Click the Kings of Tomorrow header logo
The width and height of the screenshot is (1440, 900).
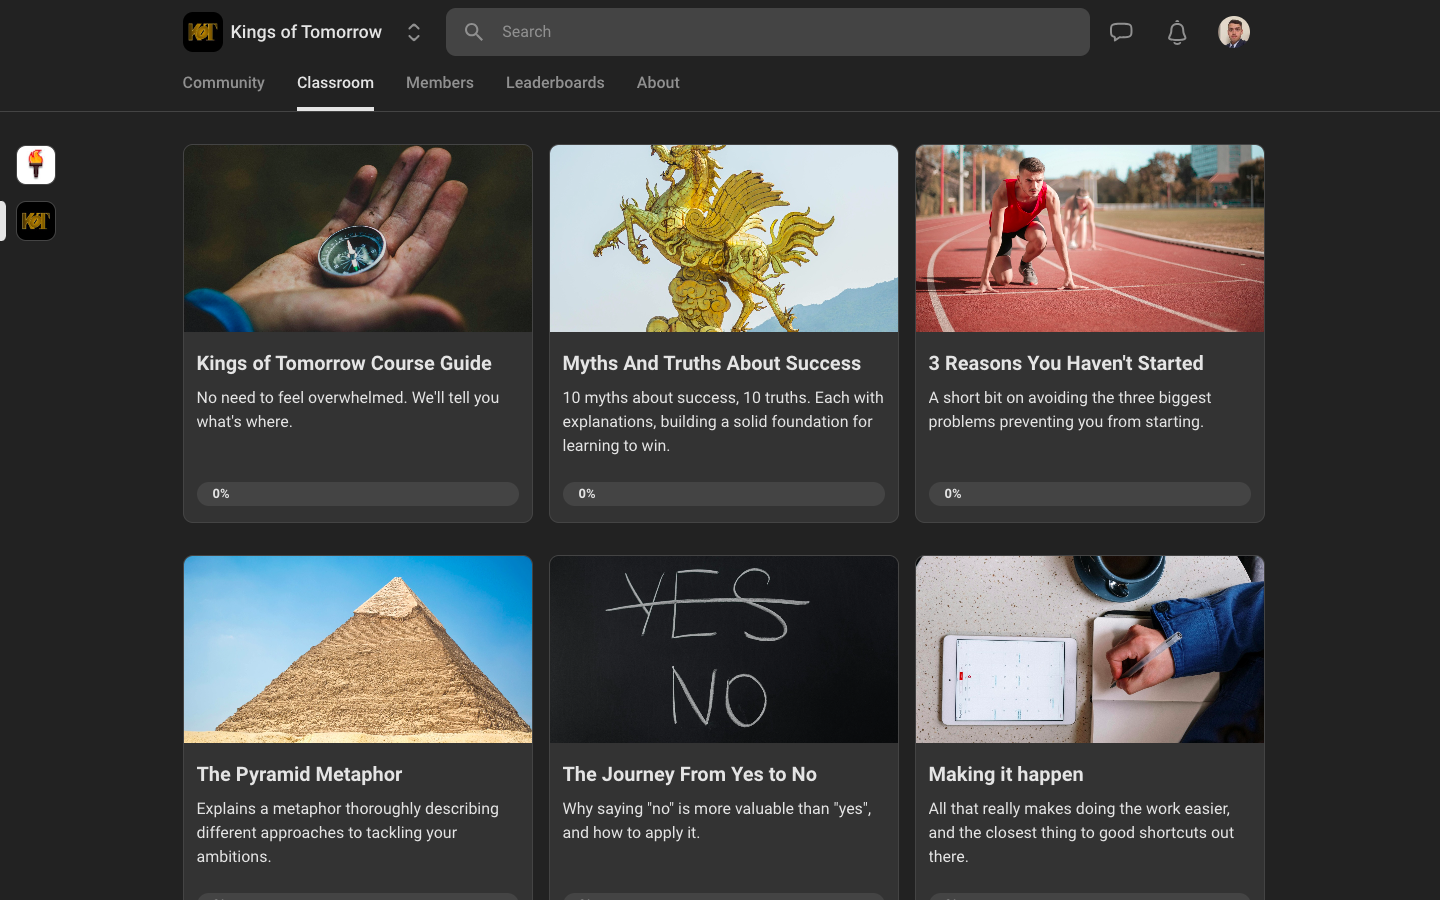(x=203, y=32)
